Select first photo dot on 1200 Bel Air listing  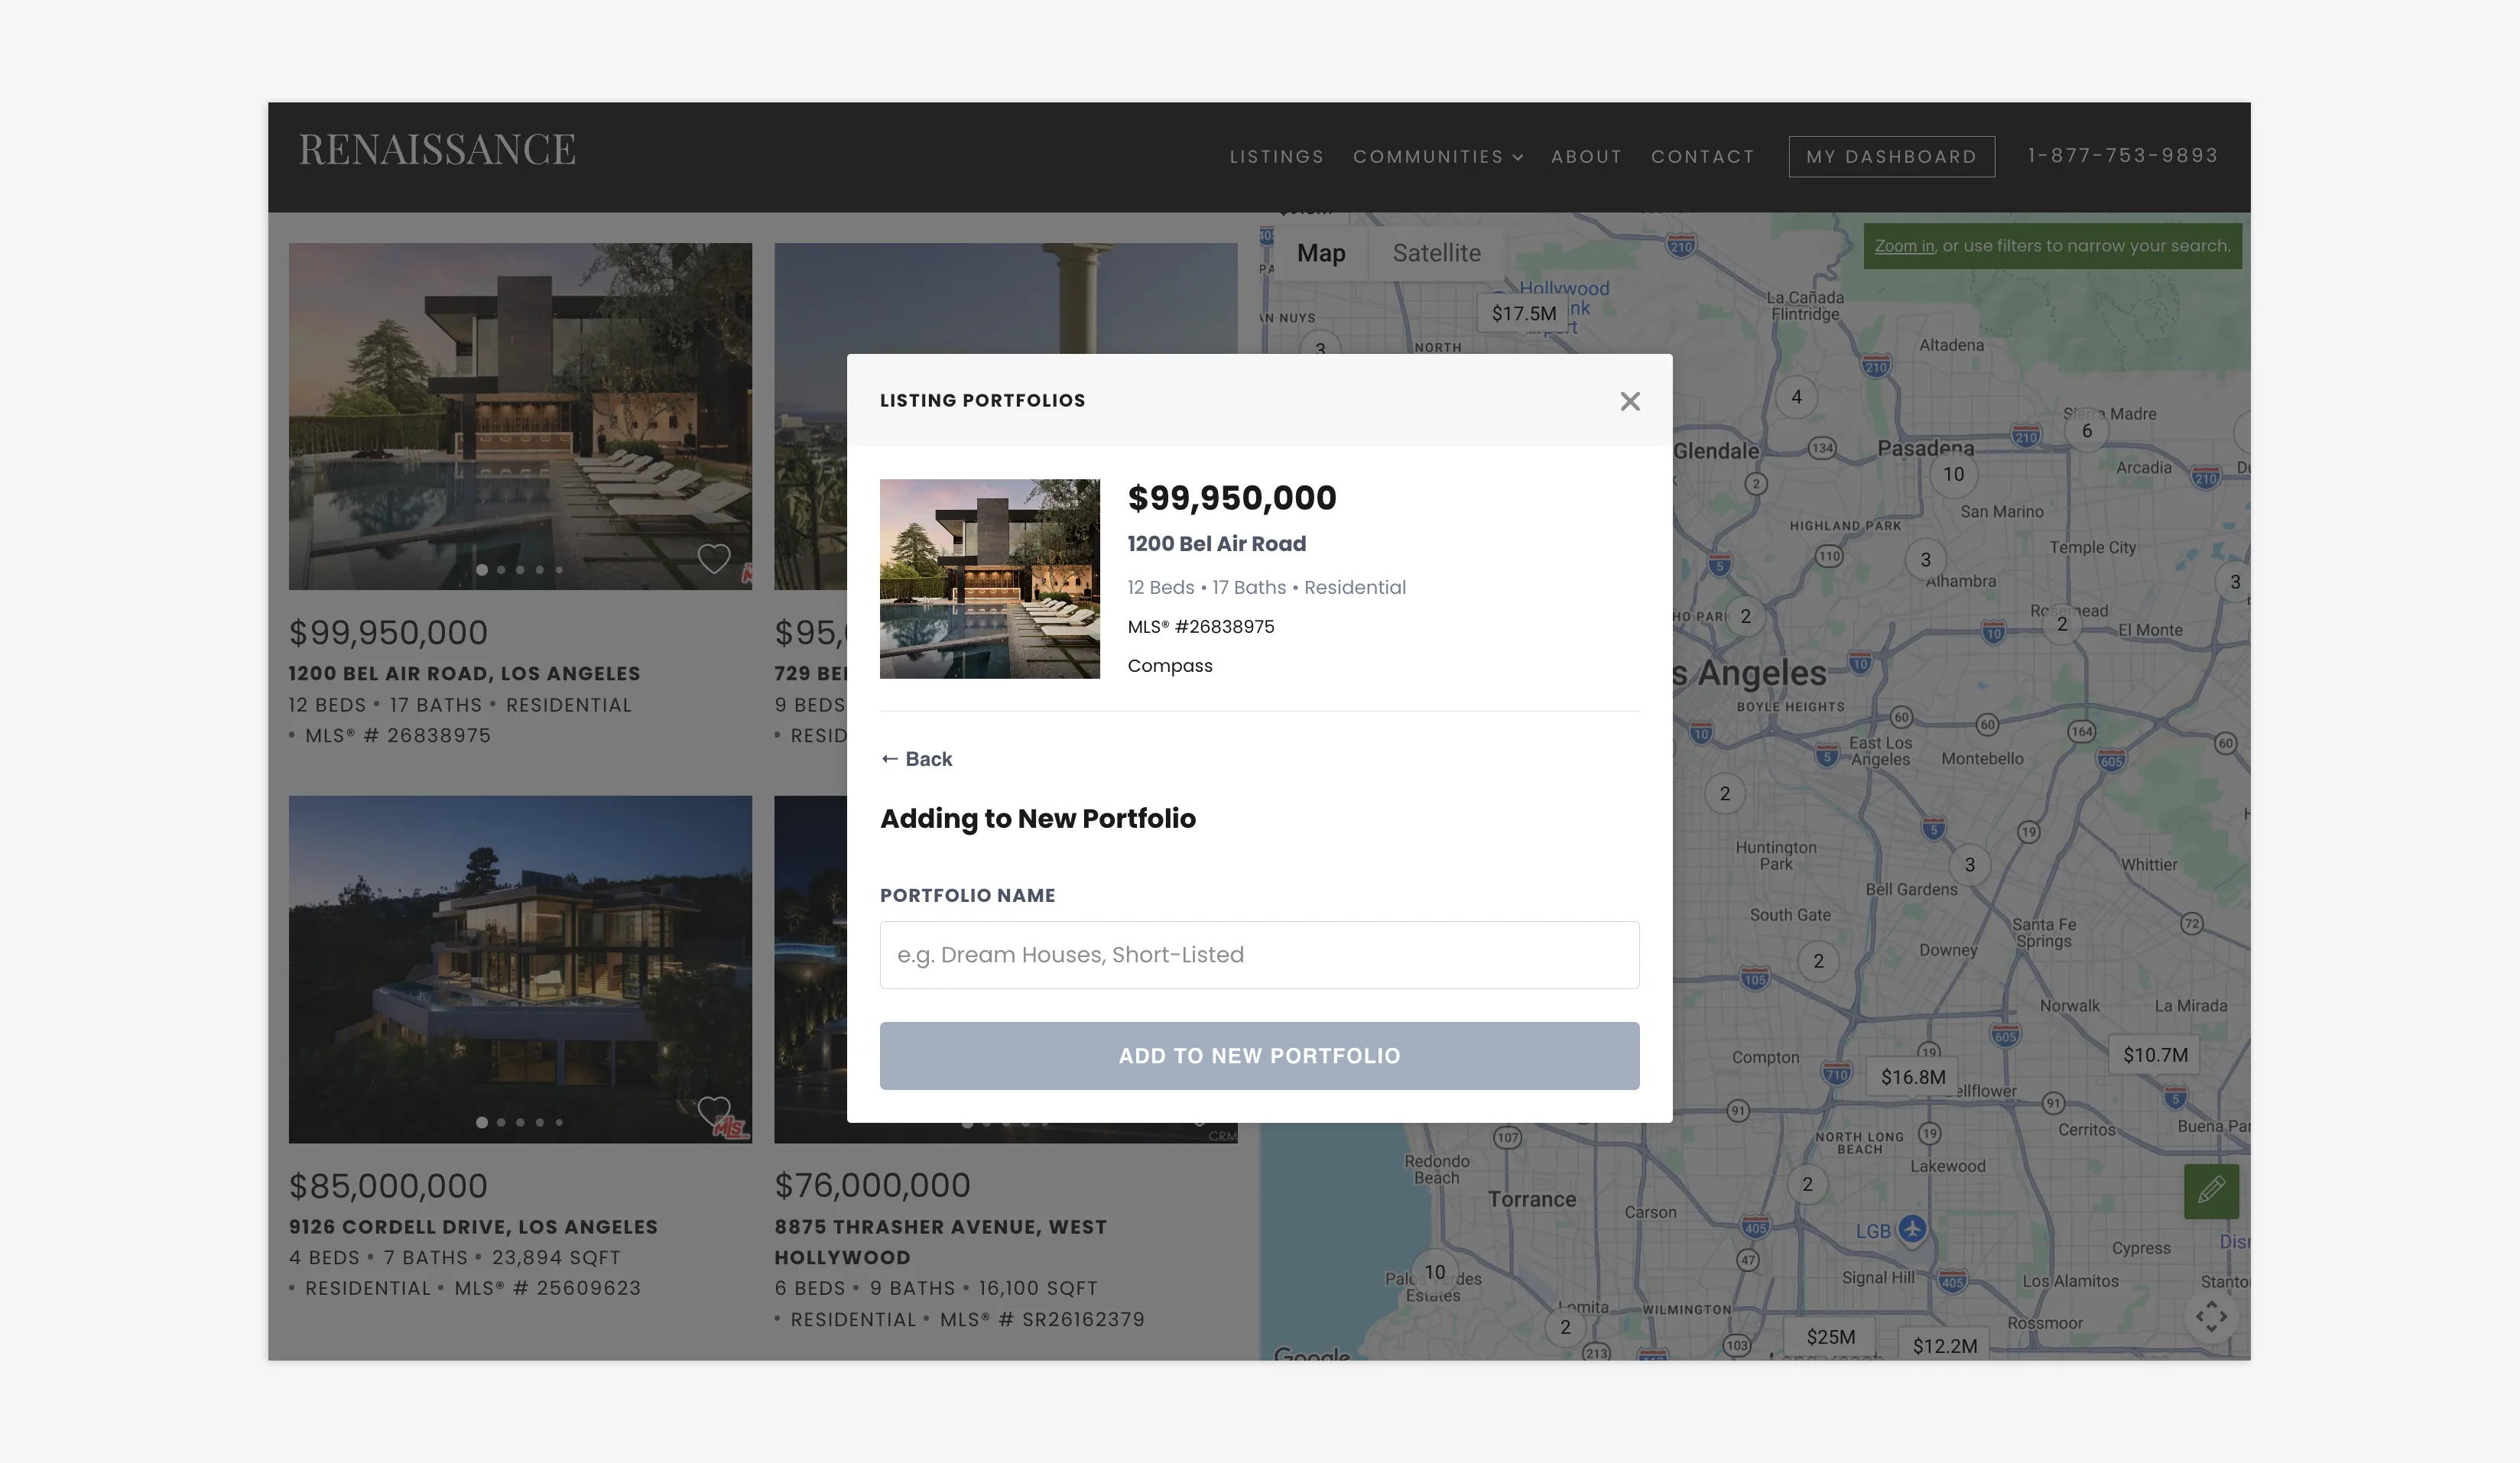482,570
